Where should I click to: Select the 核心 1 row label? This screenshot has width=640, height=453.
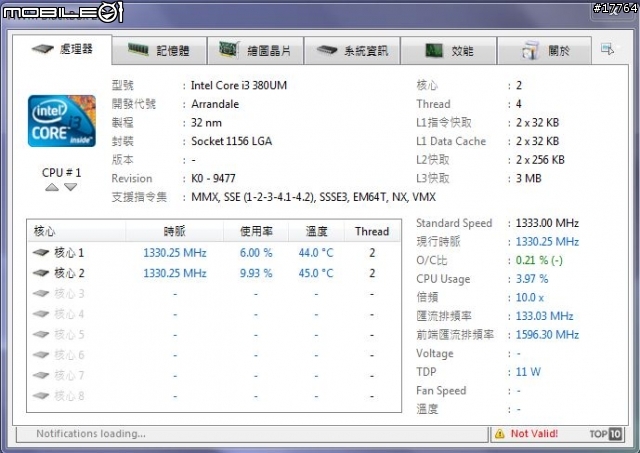coord(69,253)
